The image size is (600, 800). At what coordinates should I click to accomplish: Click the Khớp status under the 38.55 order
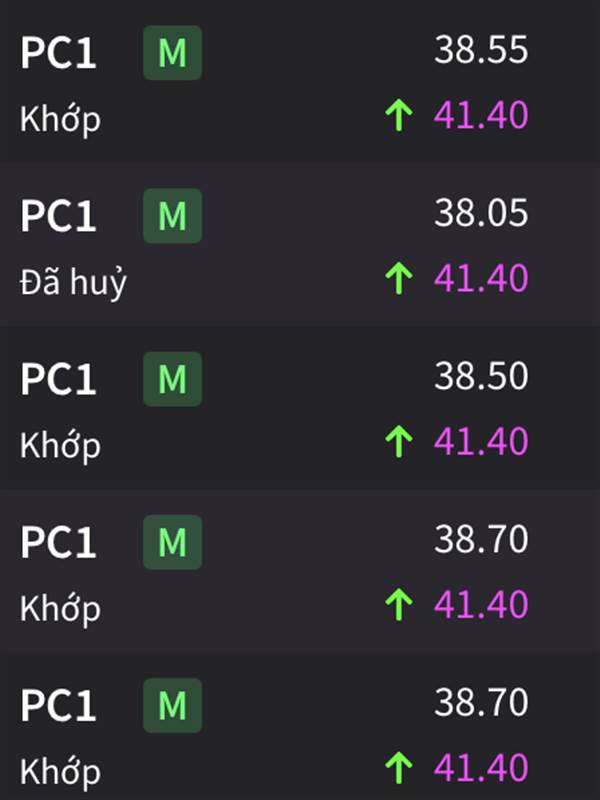[60, 119]
